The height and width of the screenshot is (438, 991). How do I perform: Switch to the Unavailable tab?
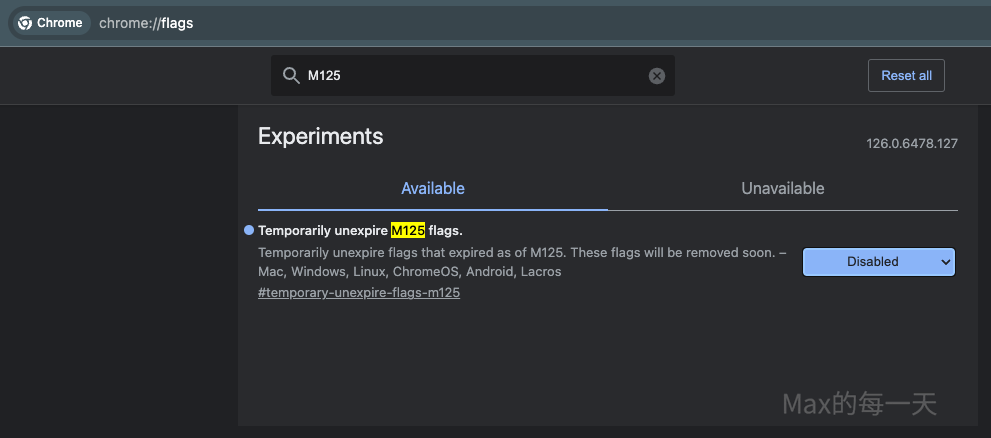(x=782, y=188)
